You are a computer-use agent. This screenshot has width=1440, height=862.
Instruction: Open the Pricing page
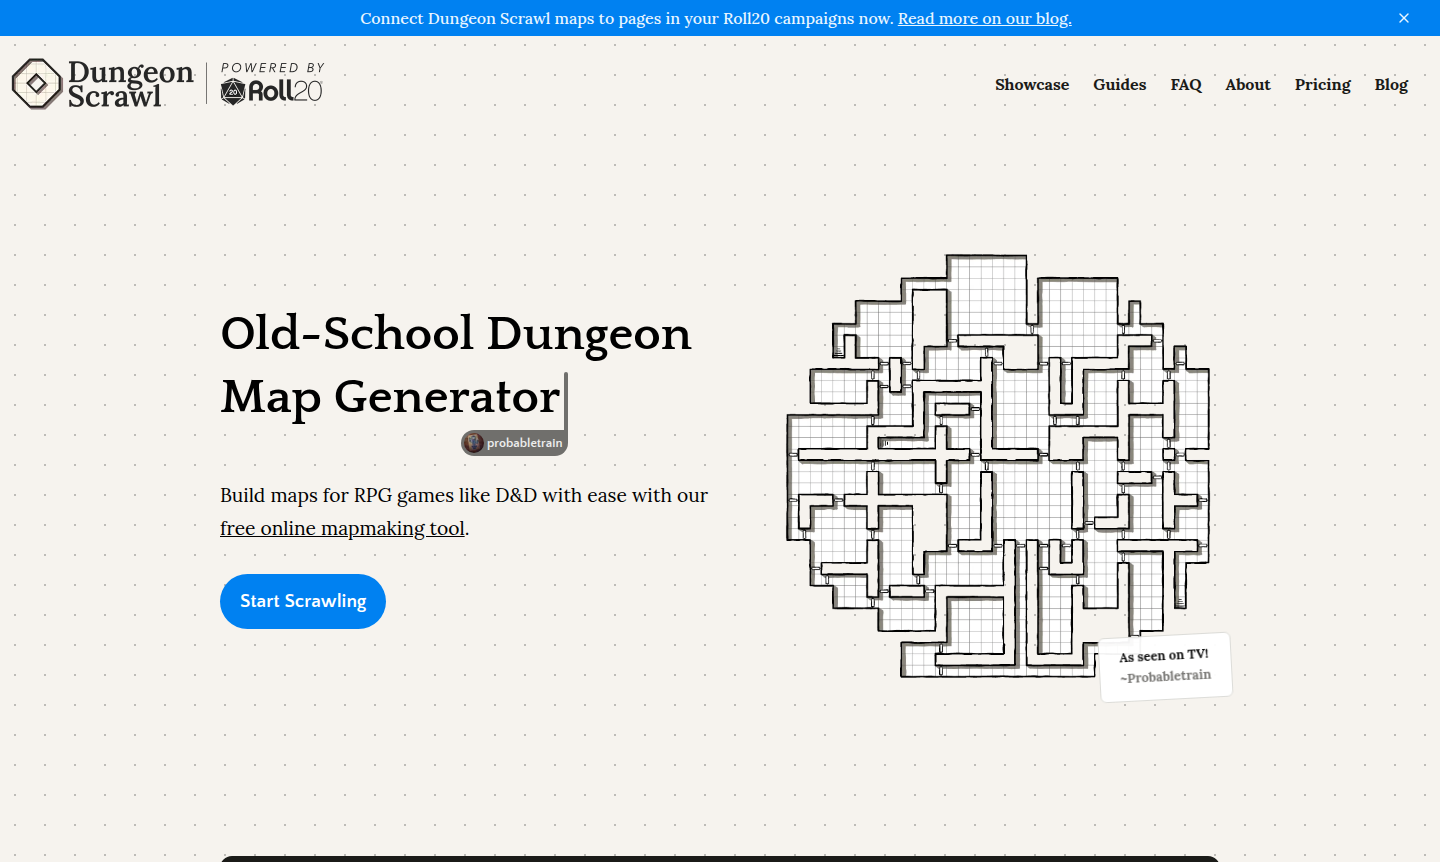(x=1322, y=85)
